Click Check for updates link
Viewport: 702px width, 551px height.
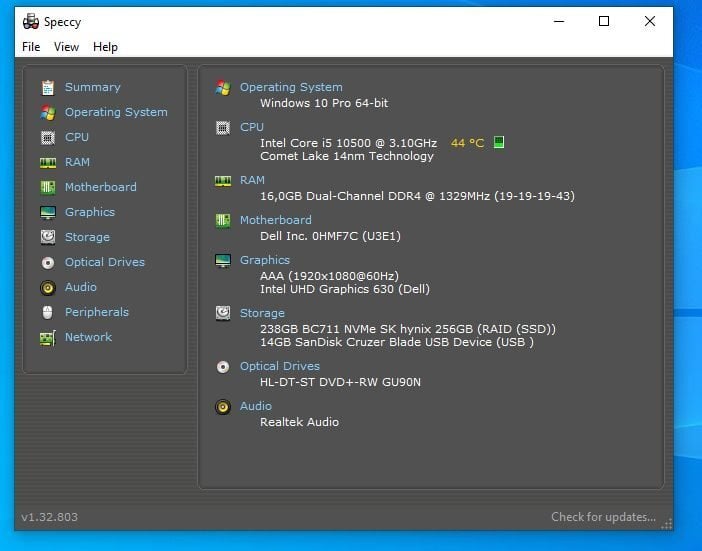(604, 517)
